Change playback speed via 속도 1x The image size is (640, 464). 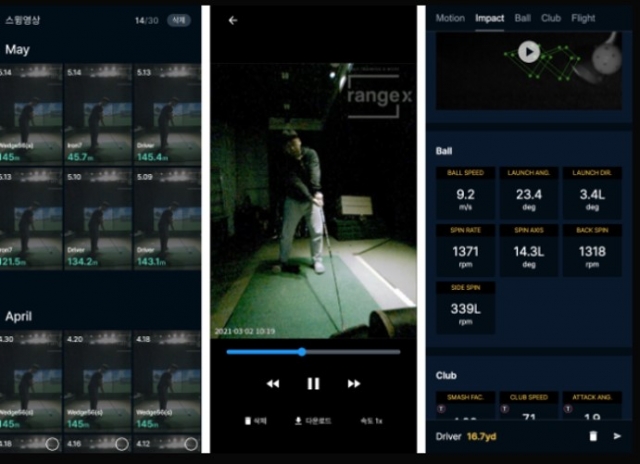tap(371, 421)
